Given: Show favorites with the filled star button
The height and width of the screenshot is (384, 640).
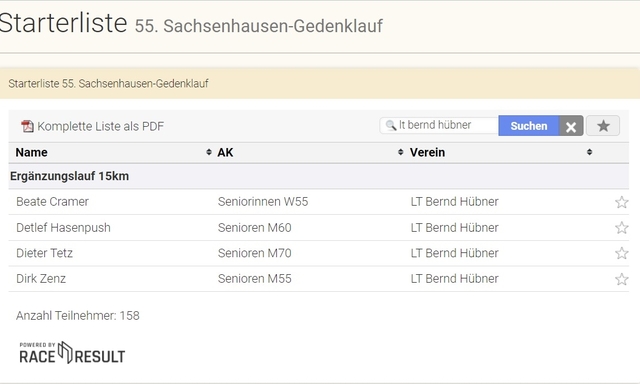Looking at the screenshot, I should point(603,126).
